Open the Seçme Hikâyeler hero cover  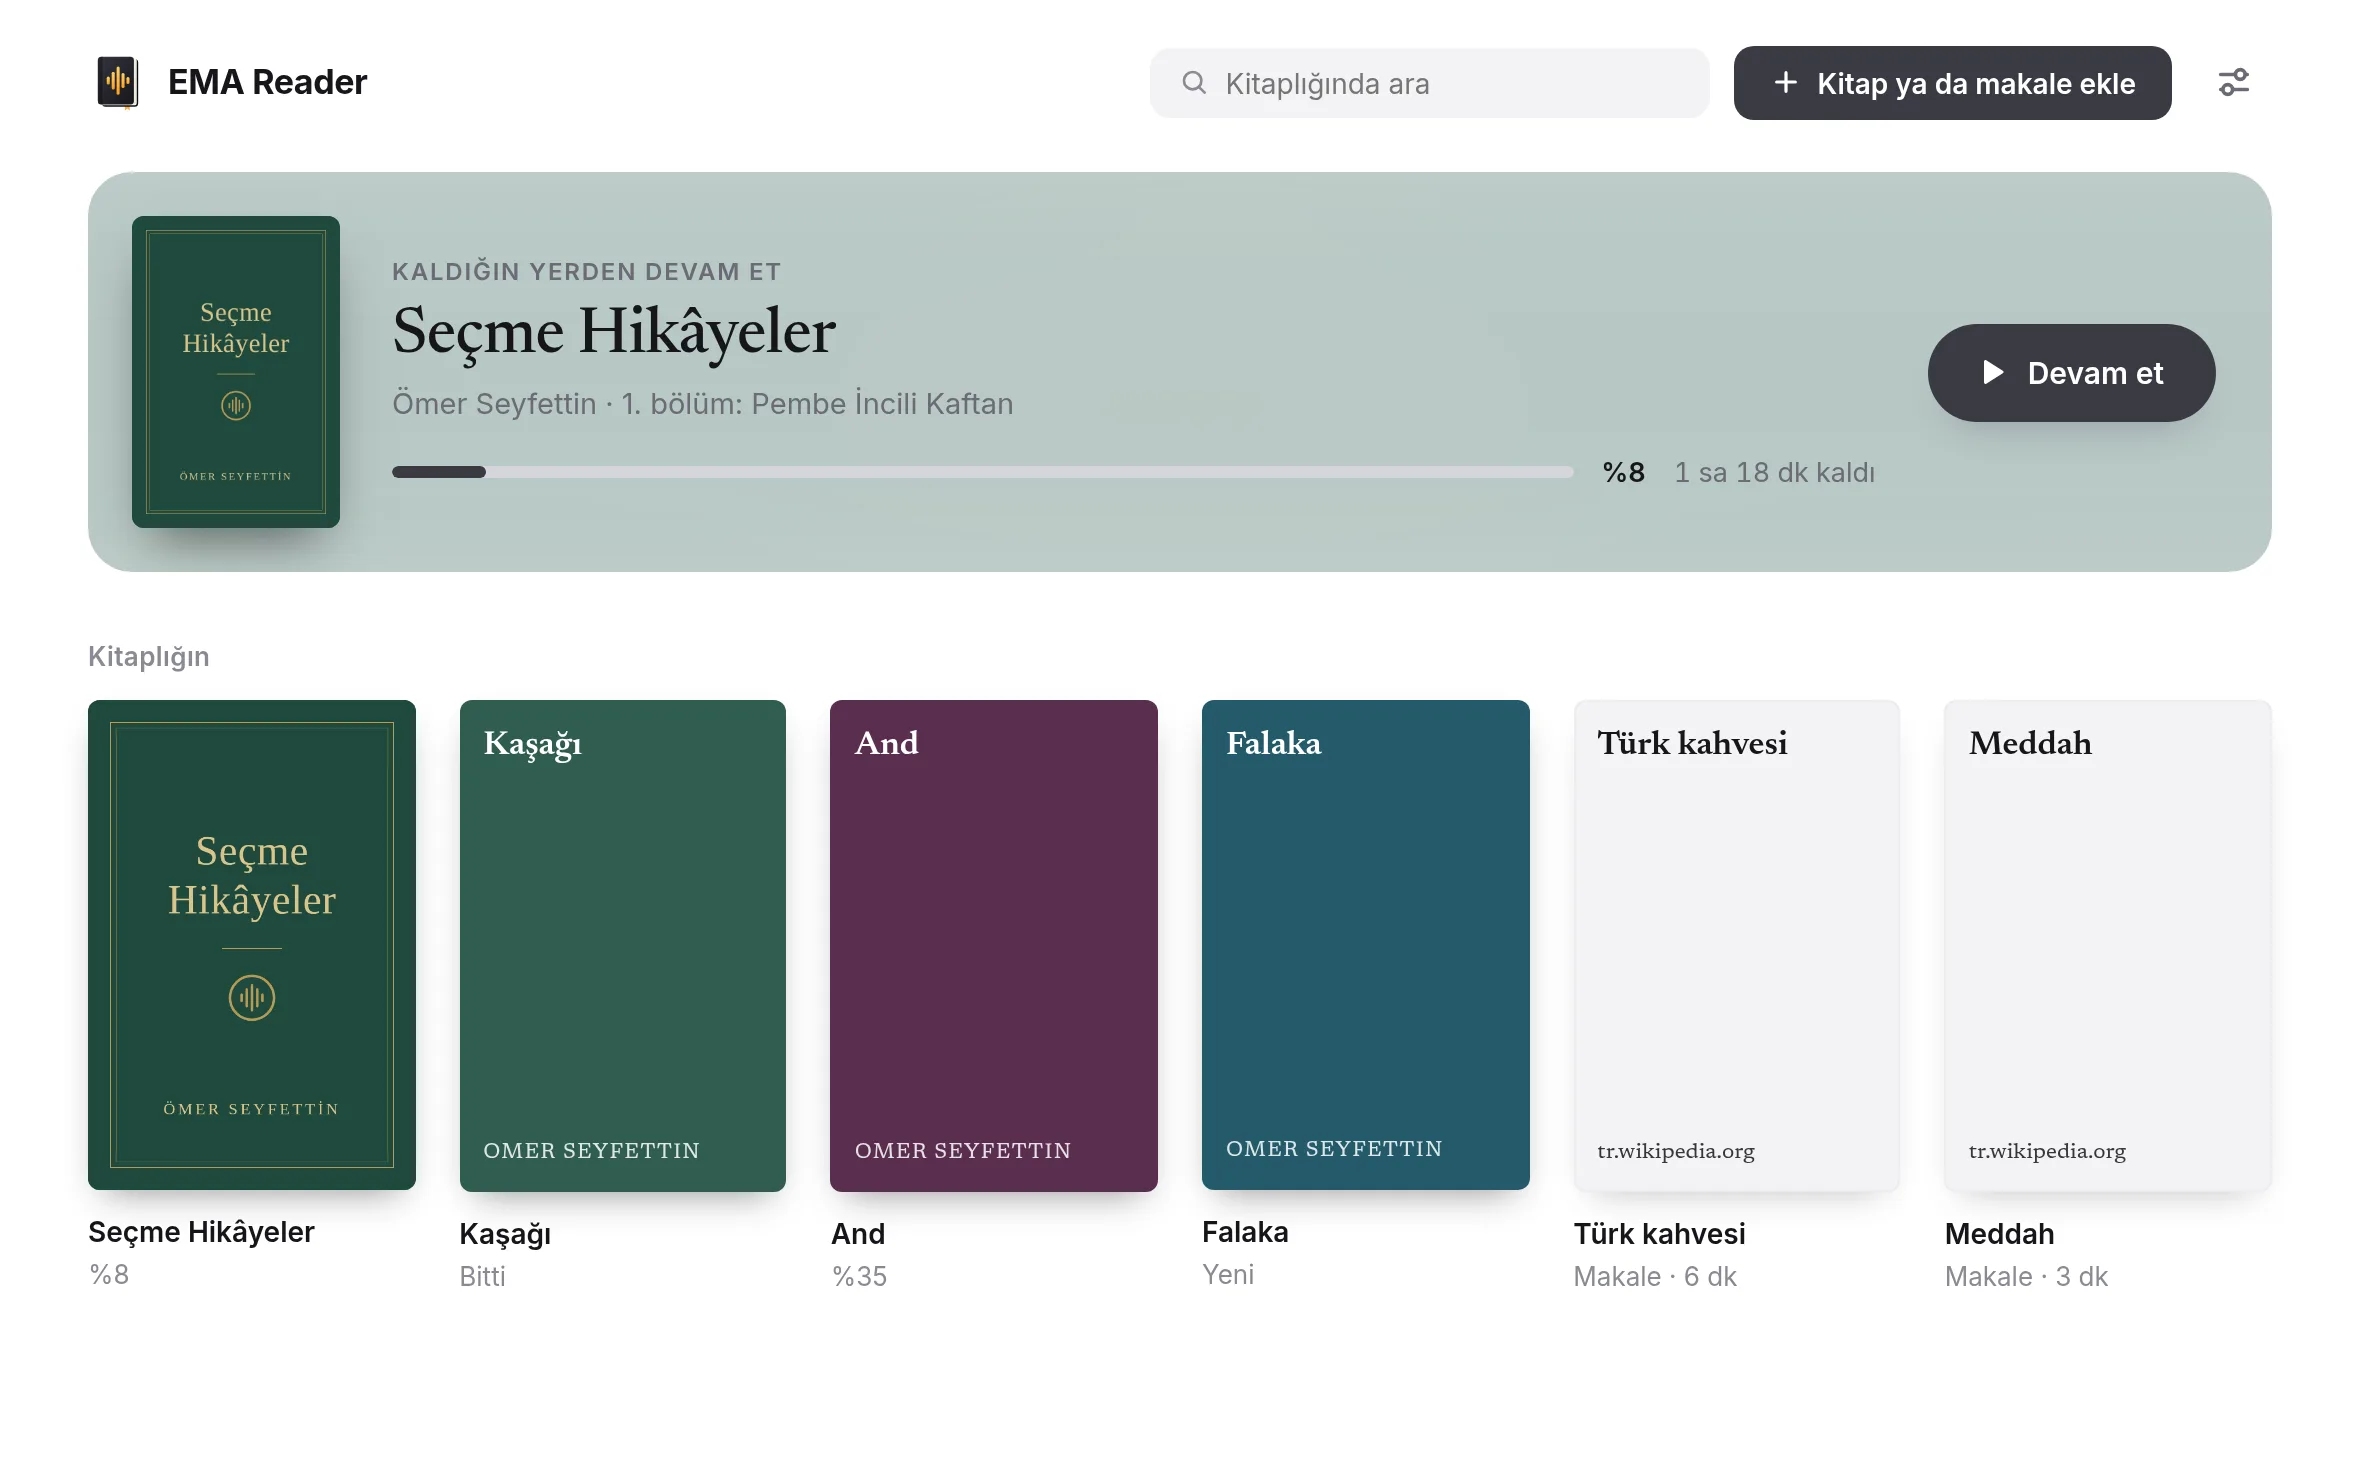[x=236, y=372]
